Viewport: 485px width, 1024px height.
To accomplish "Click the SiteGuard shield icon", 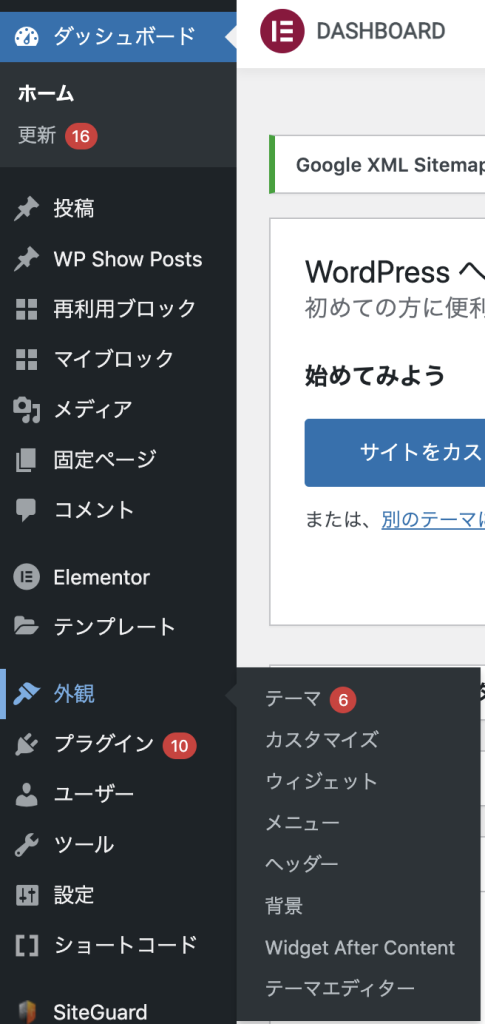I will 27,1012.
